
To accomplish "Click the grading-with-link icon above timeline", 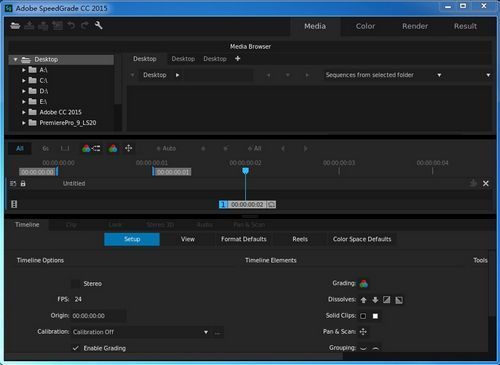I will coord(91,148).
